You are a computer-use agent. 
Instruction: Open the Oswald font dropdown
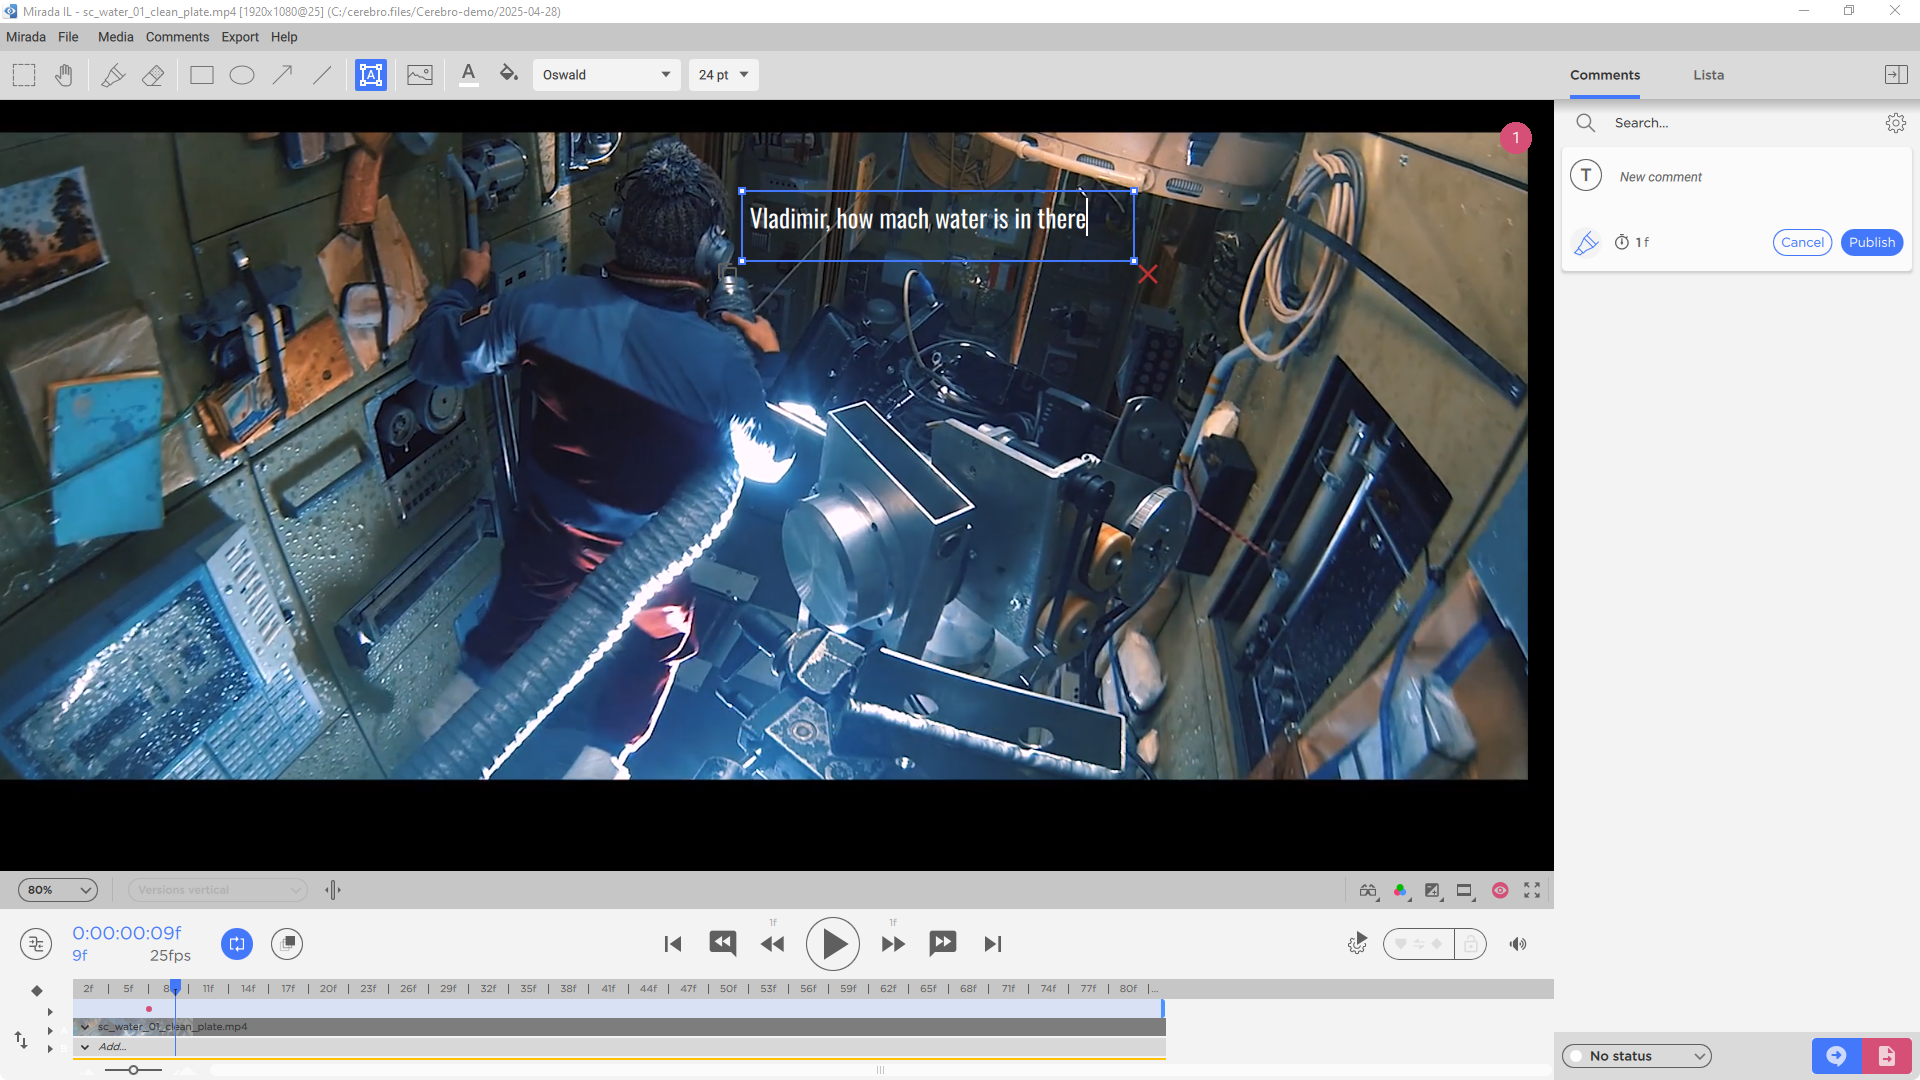coord(606,74)
